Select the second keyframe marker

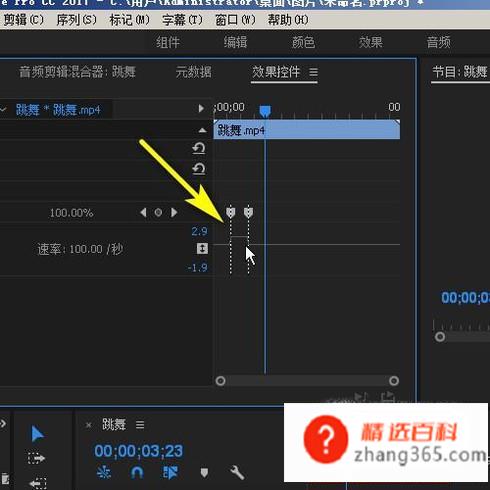tap(248, 212)
